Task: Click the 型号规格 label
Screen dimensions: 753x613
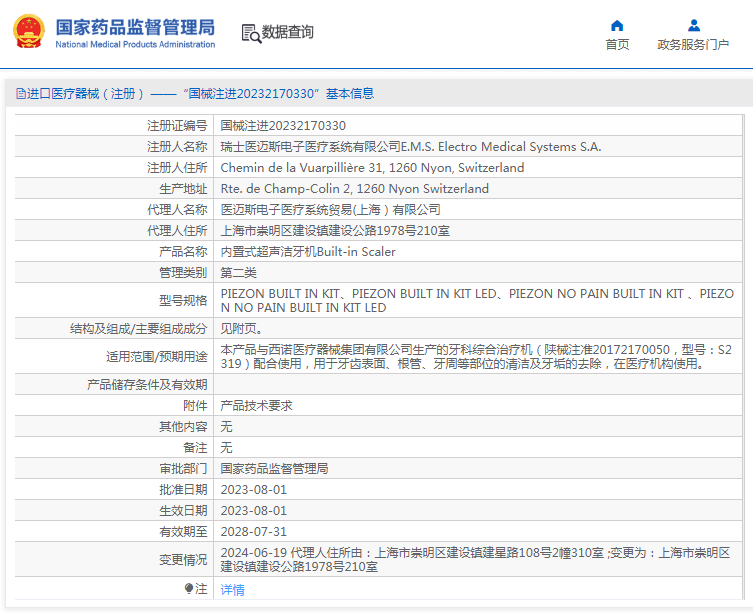Action: [183, 301]
